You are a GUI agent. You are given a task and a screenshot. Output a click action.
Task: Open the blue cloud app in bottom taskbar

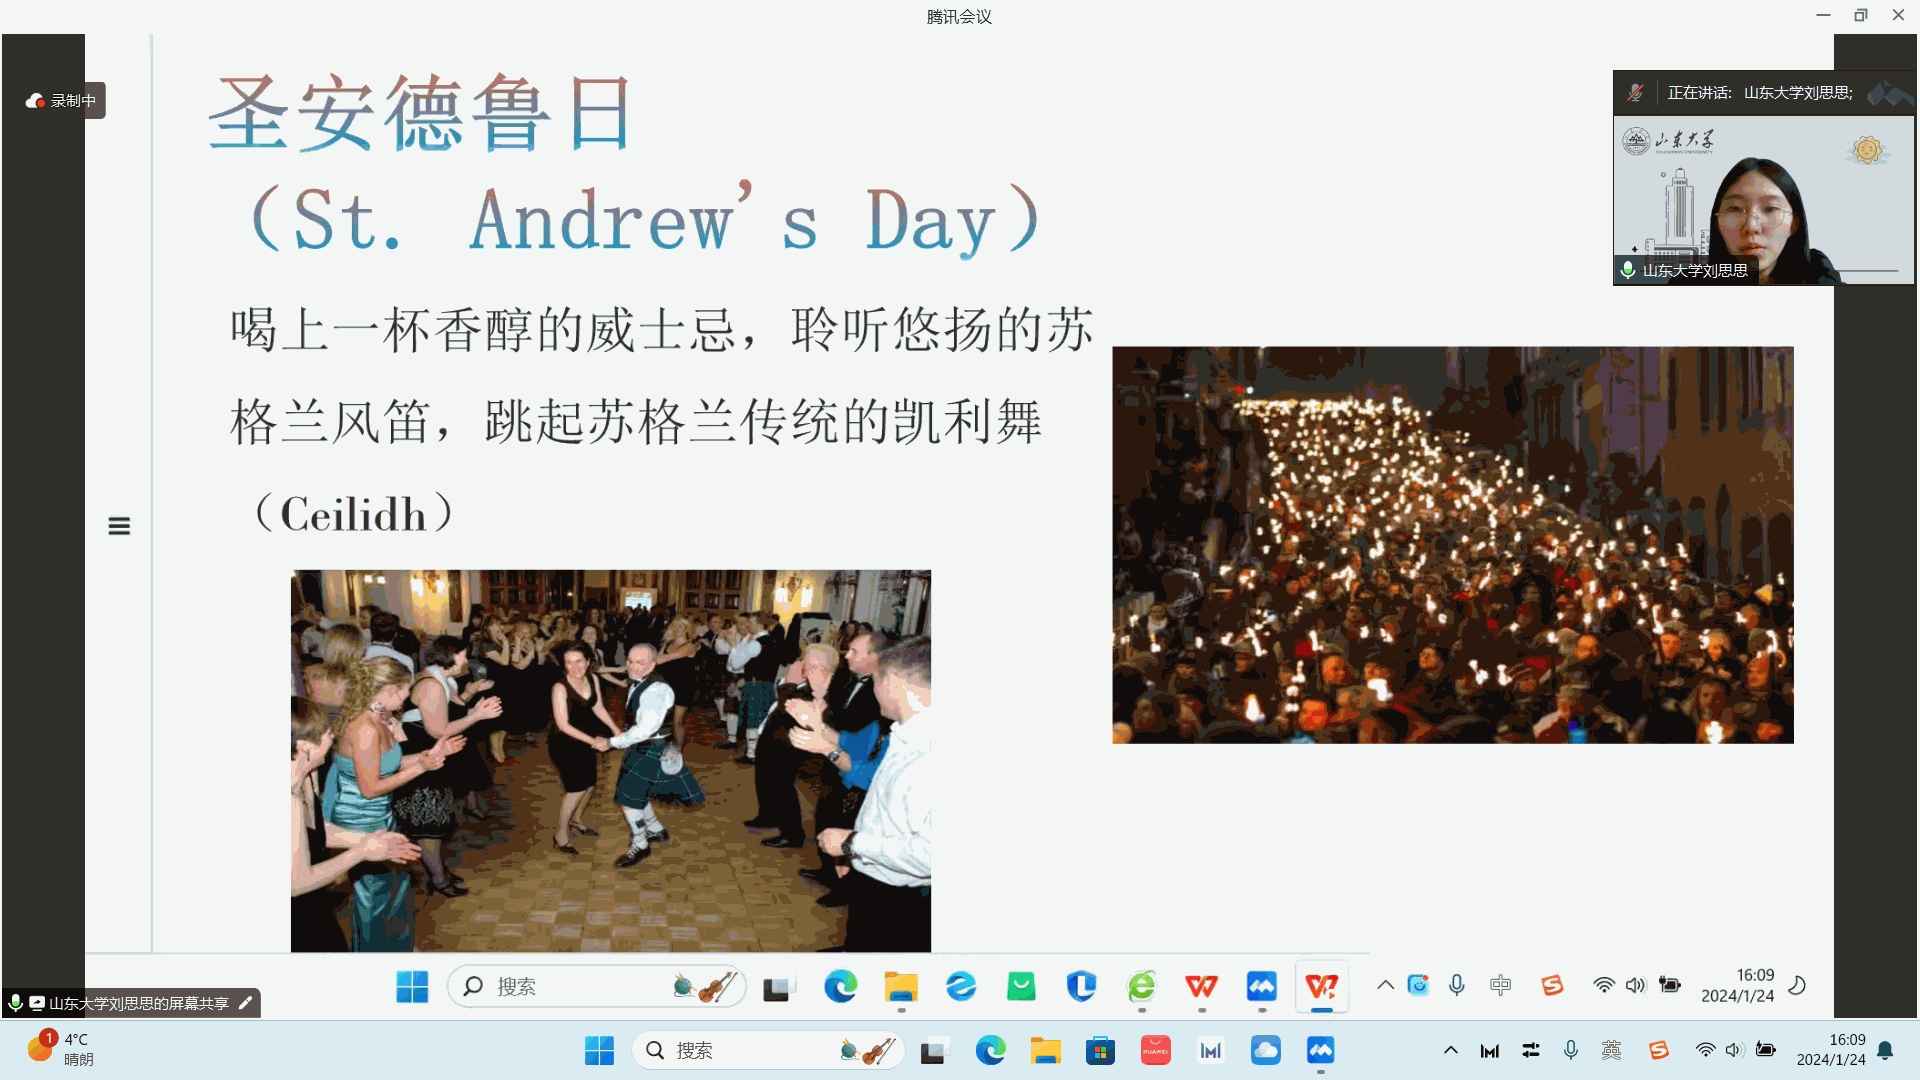(x=1265, y=1050)
